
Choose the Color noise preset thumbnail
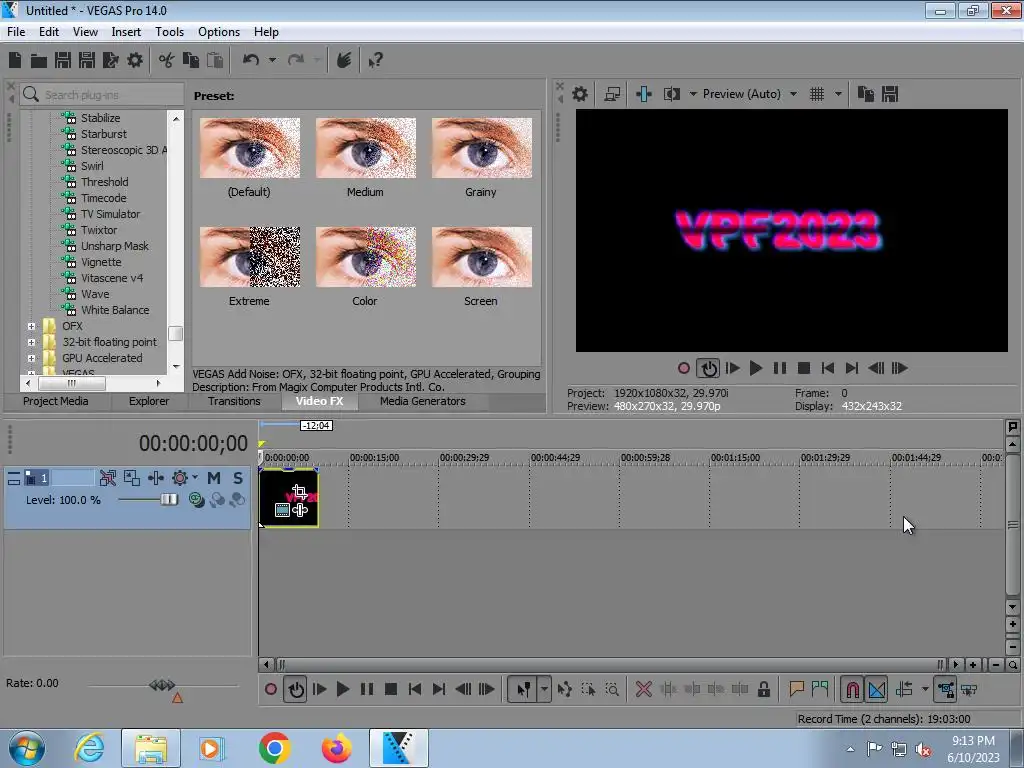coord(365,257)
